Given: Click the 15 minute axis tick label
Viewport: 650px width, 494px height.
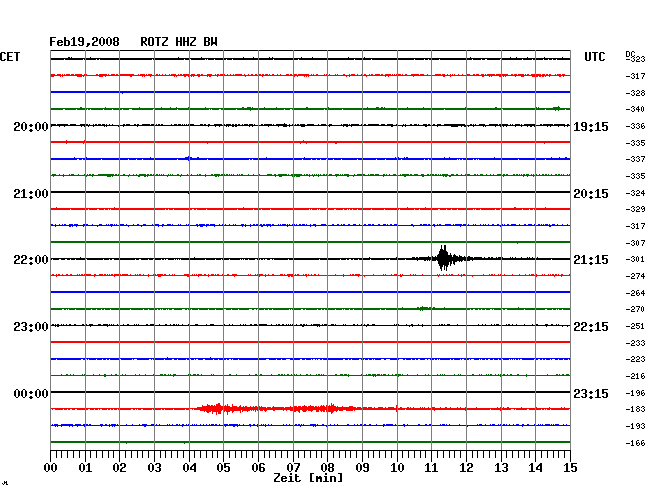Looking at the screenshot, I should (x=570, y=468).
